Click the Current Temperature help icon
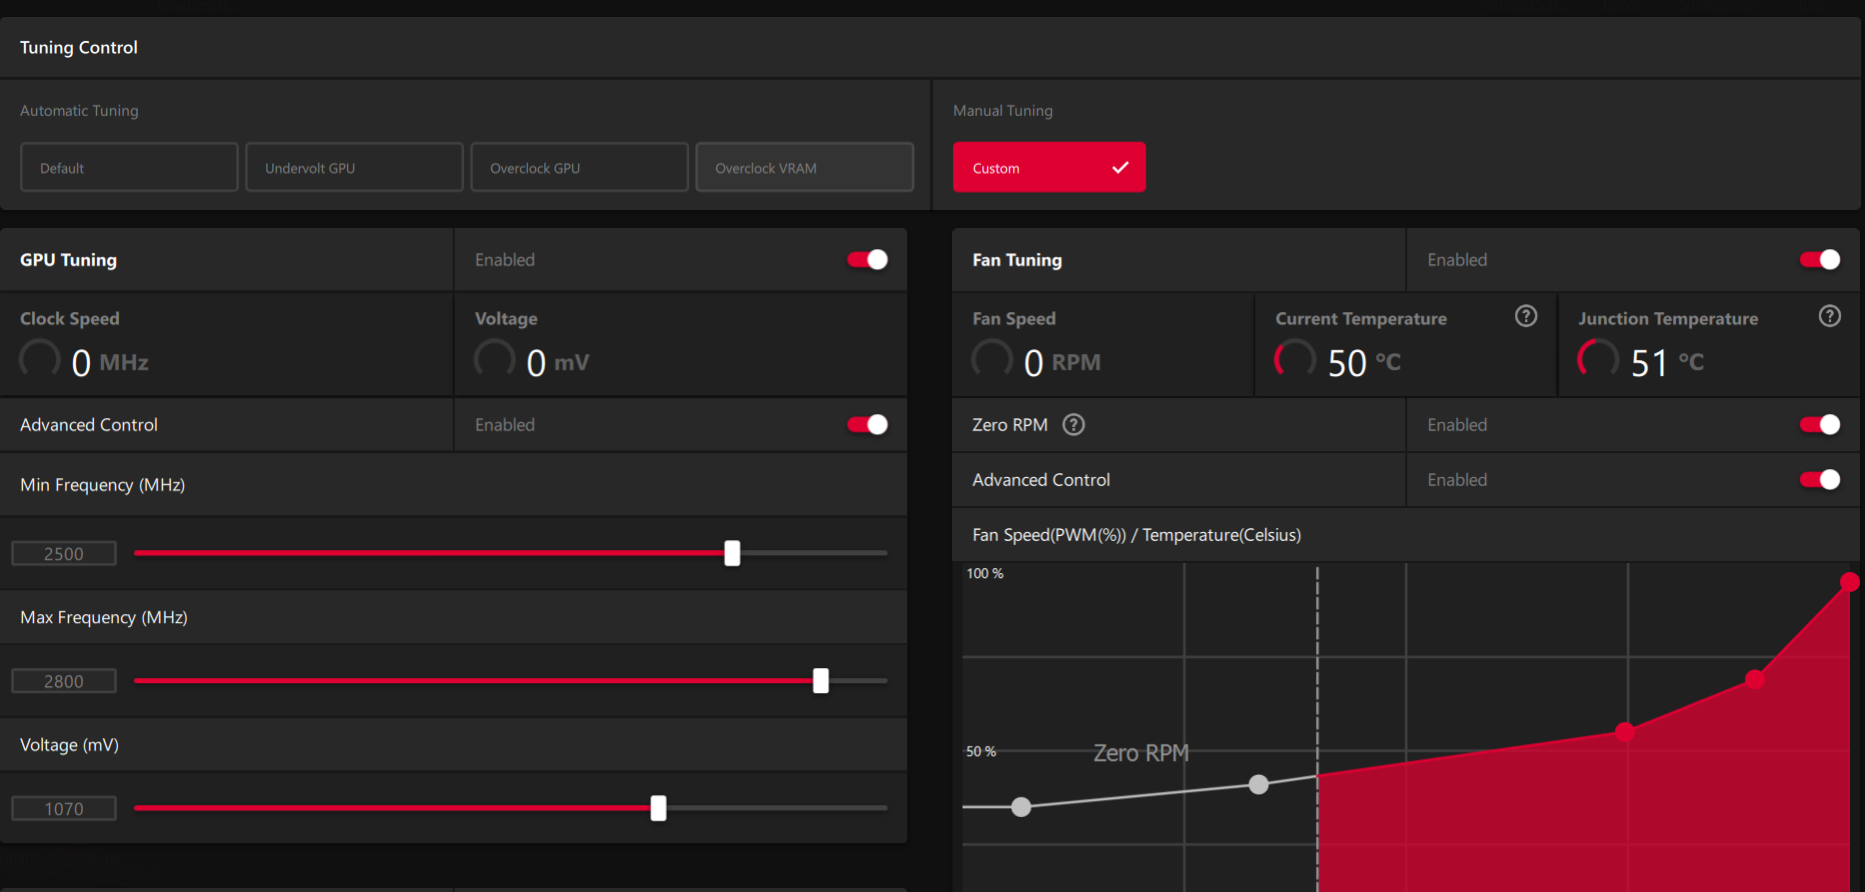The width and height of the screenshot is (1865, 892). (x=1526, y=316)
